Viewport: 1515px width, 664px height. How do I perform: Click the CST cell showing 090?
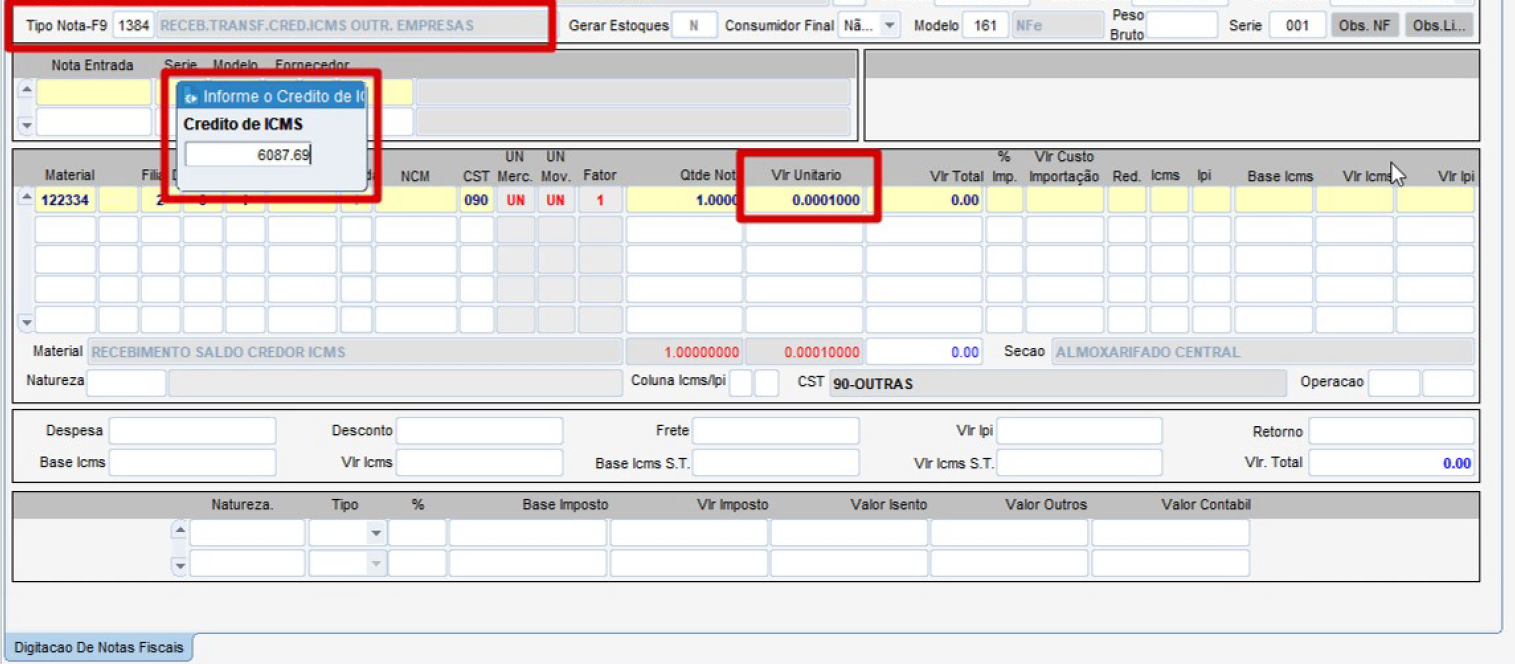point(476,200)
